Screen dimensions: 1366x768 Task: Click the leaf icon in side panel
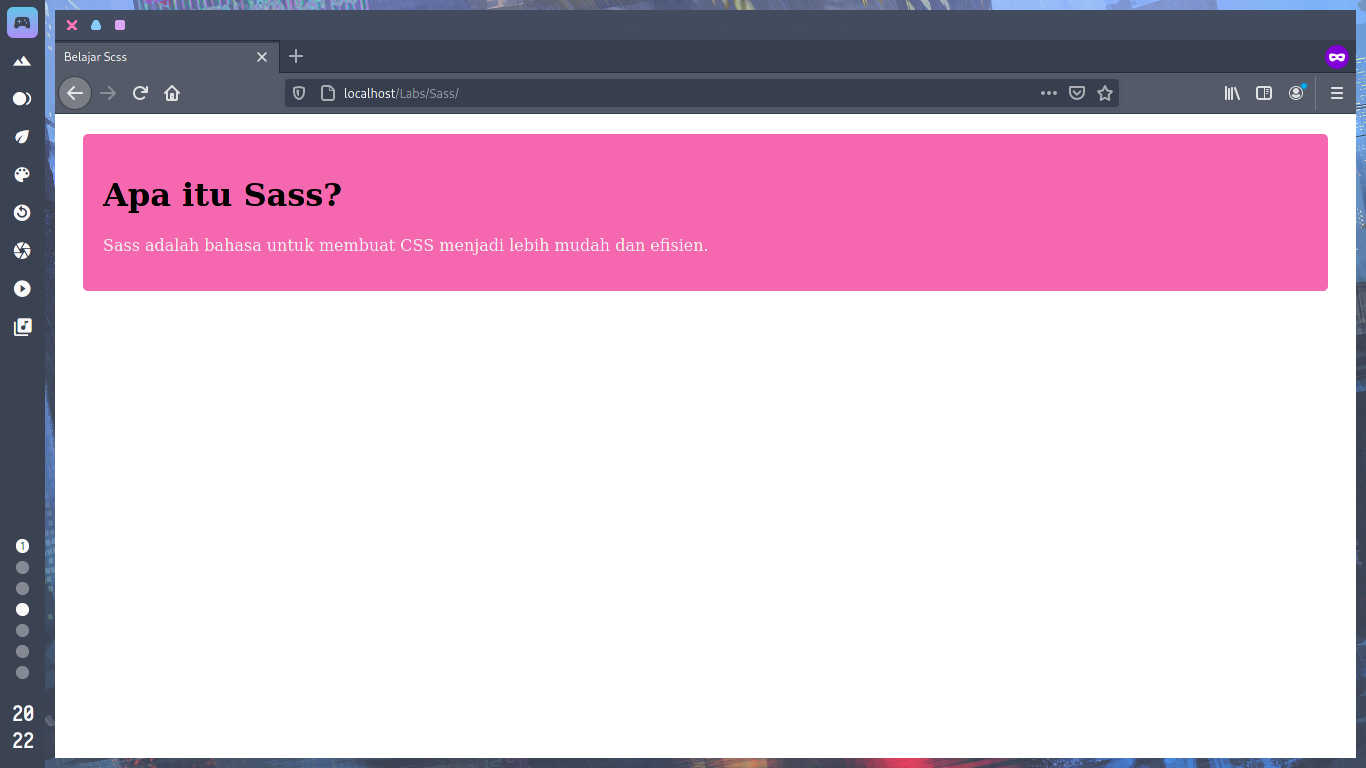pyautogui.click(x=22, y=137)
